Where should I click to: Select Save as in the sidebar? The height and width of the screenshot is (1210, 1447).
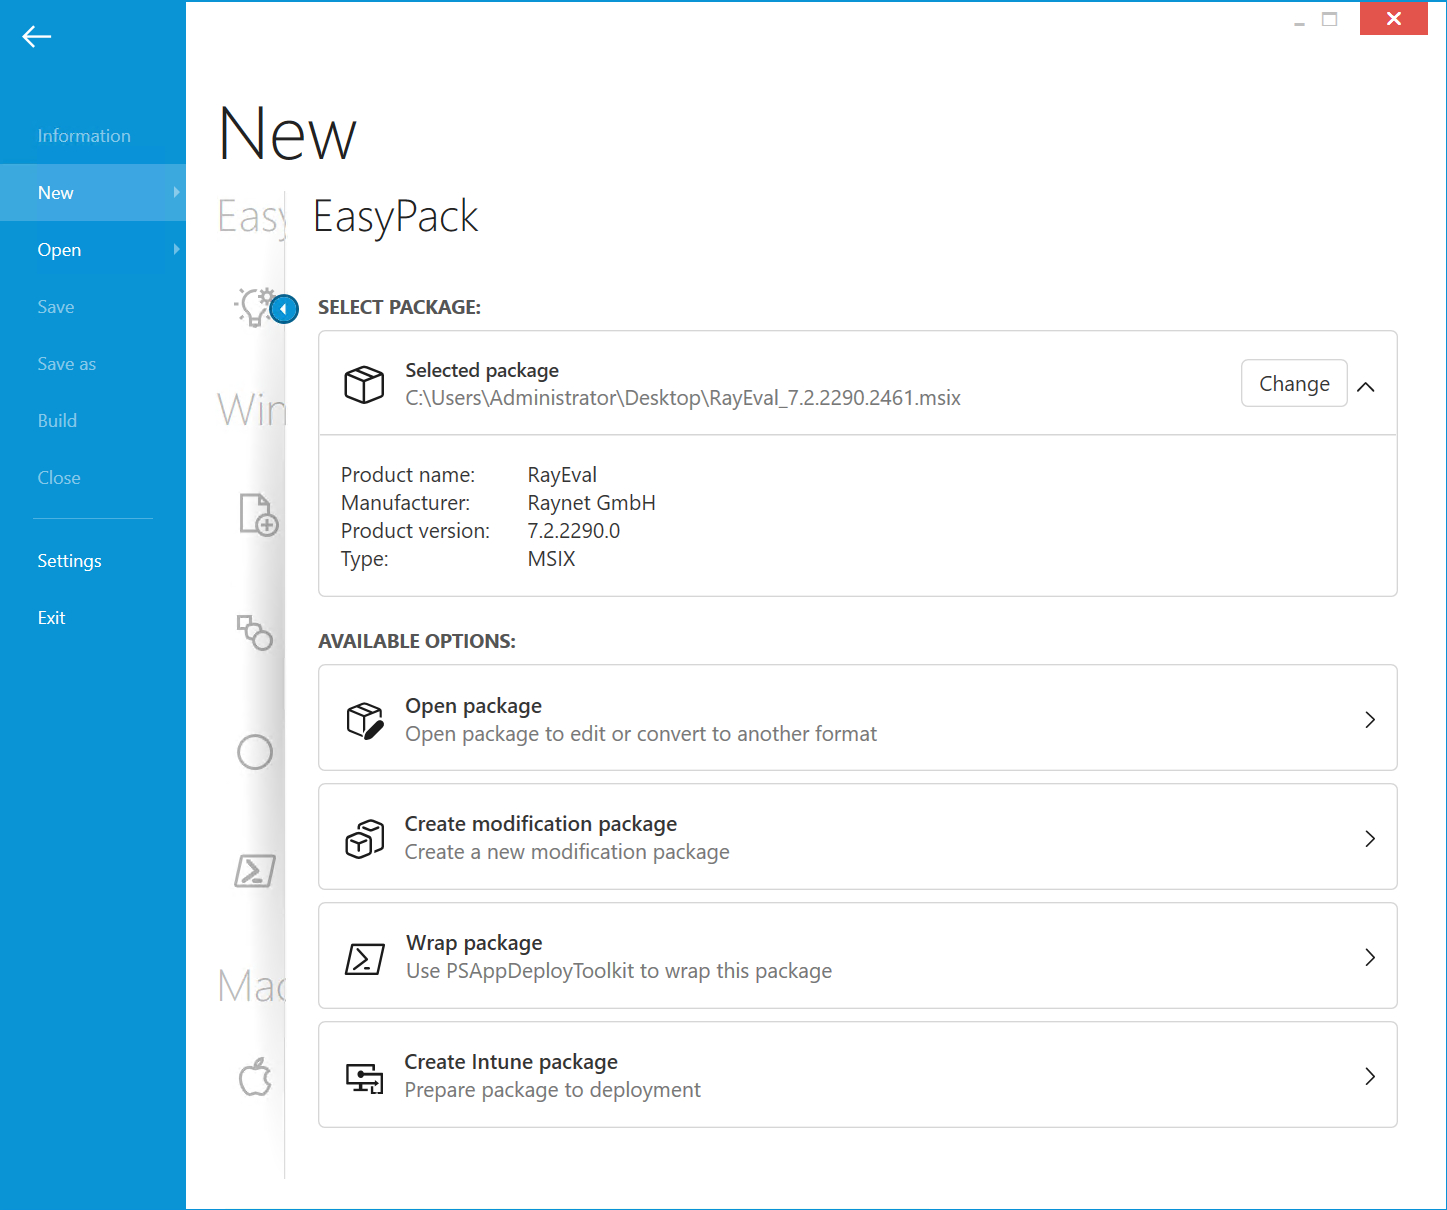(x=66, y=363)
